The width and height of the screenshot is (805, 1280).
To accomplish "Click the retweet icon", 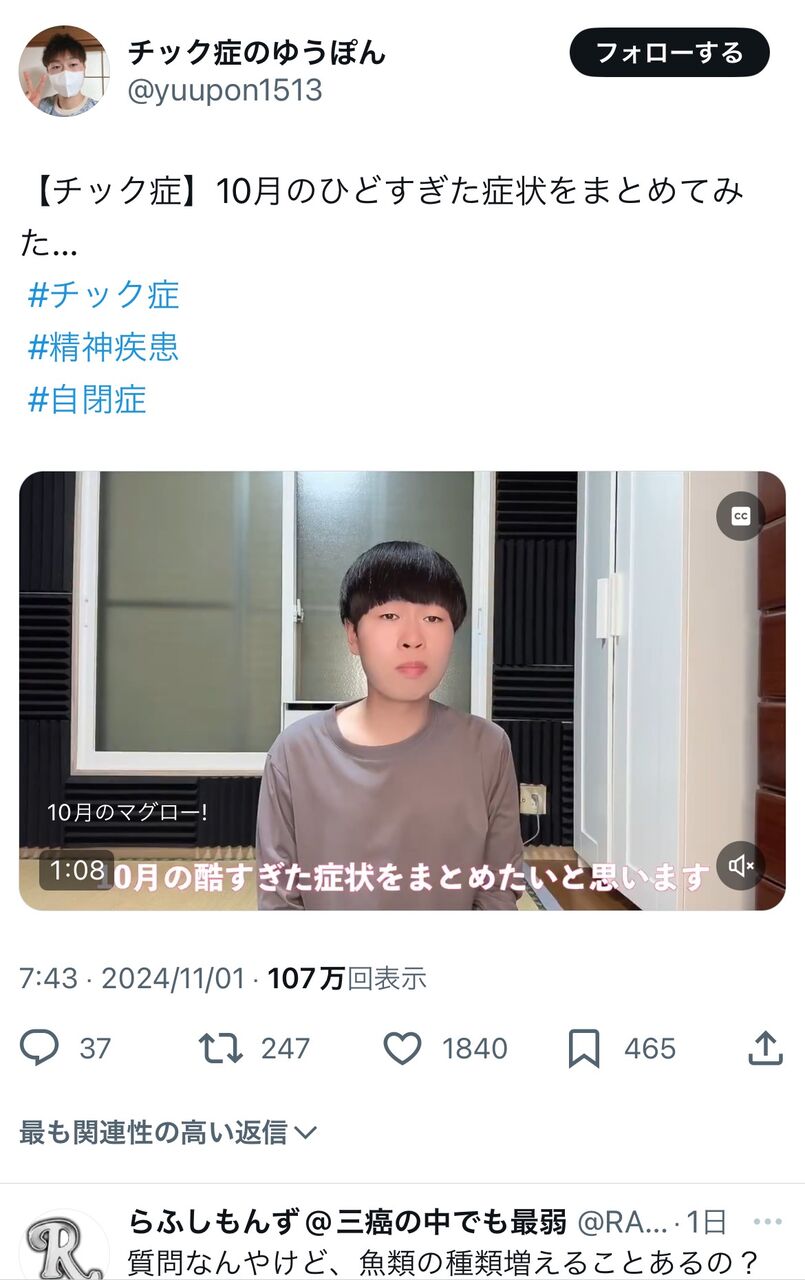I will [220, 1048].
